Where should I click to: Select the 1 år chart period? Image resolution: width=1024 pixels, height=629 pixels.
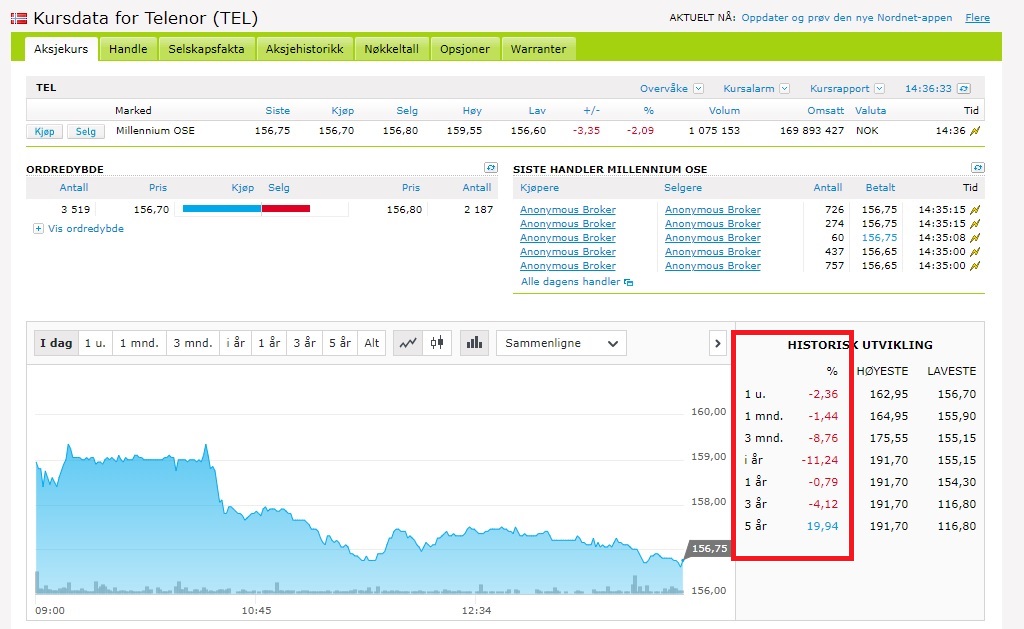[269, 343]
